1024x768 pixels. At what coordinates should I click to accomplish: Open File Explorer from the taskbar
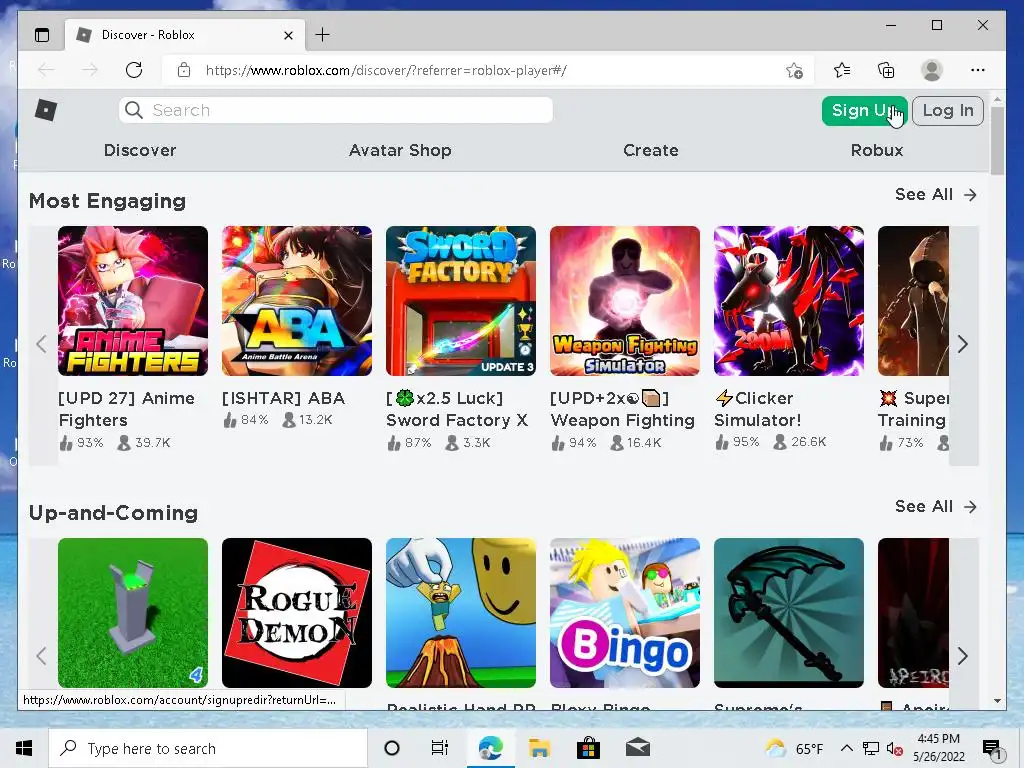pyautogui.click(x=540, y=748)
